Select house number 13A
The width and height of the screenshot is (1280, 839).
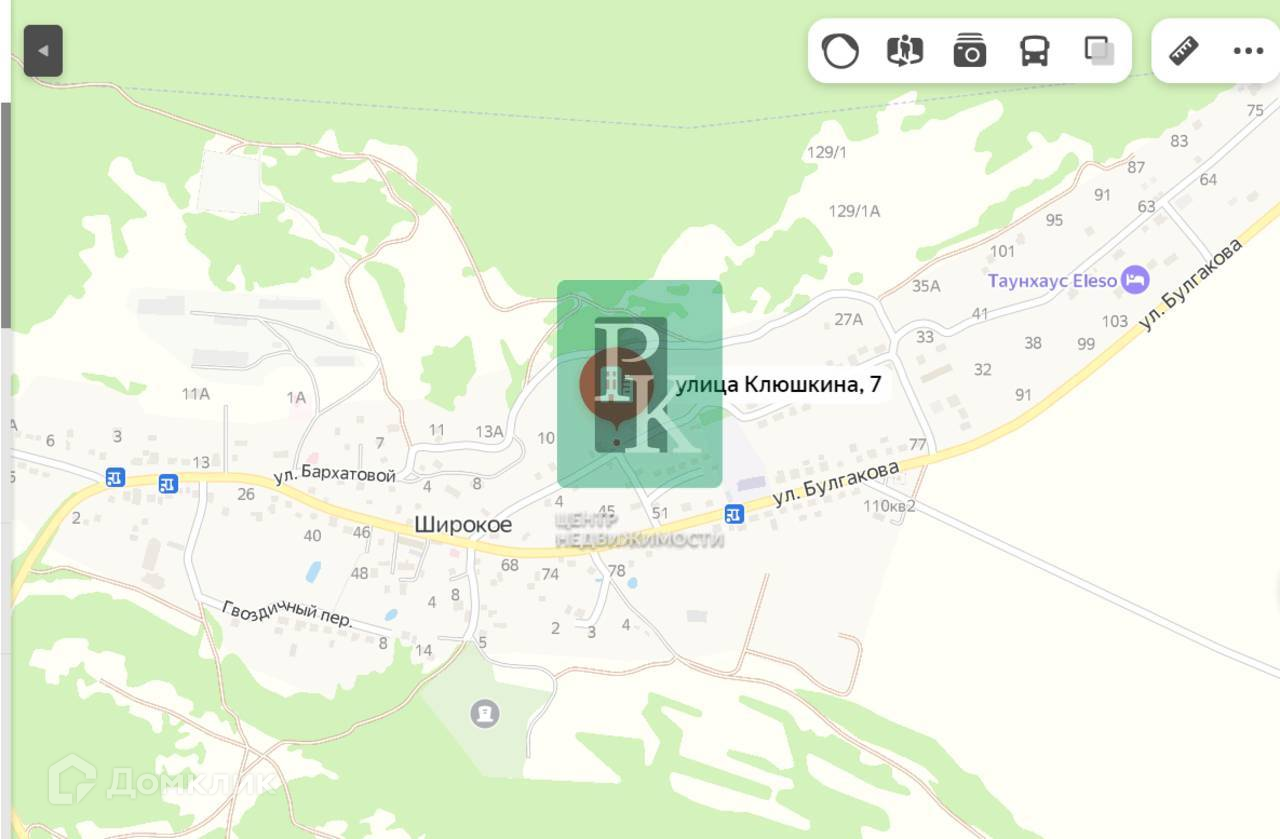tap(489, 432)
